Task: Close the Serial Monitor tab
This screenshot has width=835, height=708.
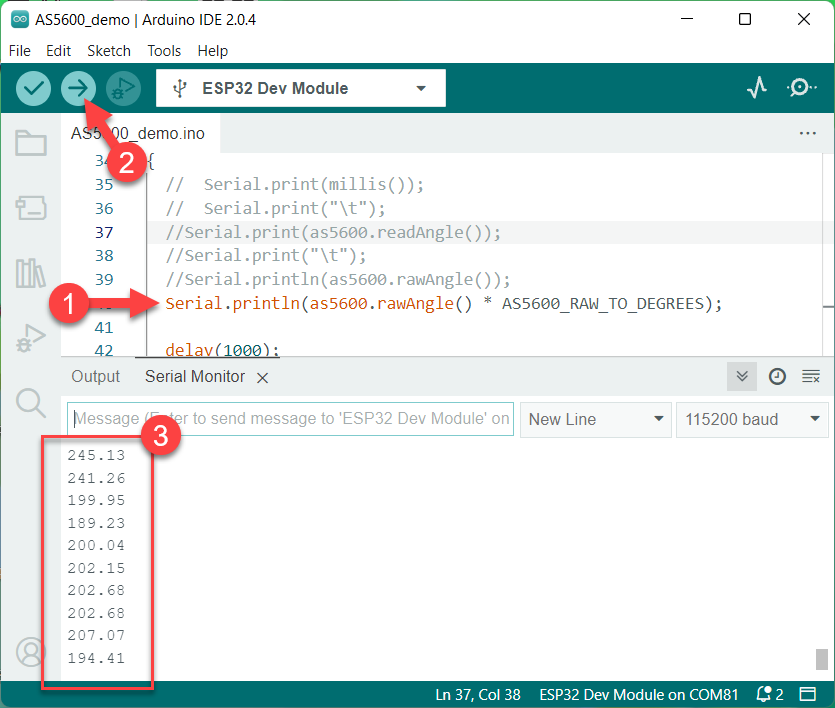Action: [262, 378]
